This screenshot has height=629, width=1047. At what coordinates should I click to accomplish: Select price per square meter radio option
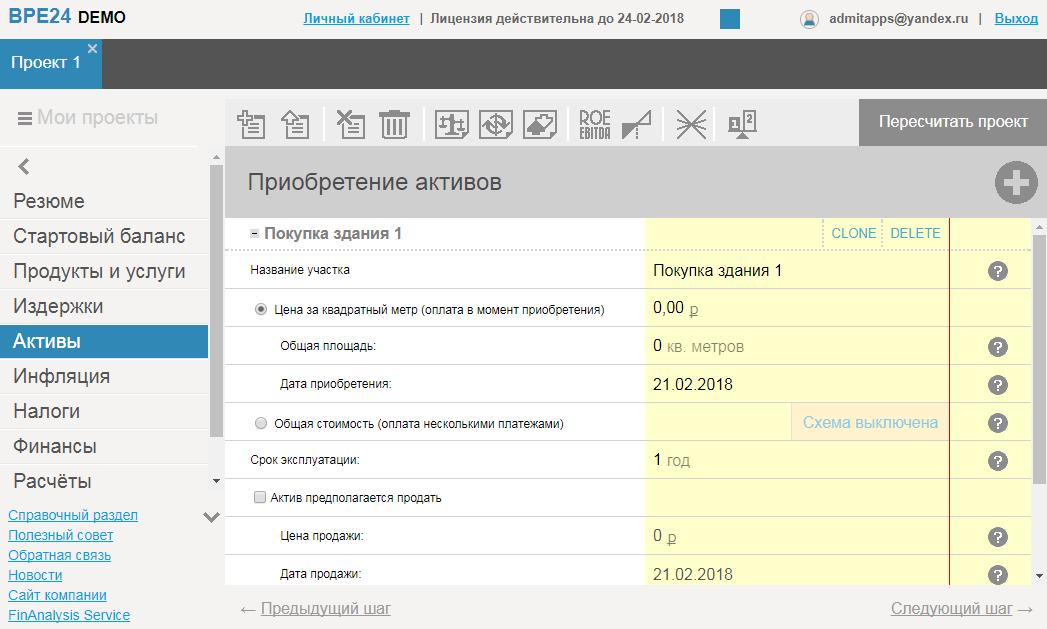261,310
